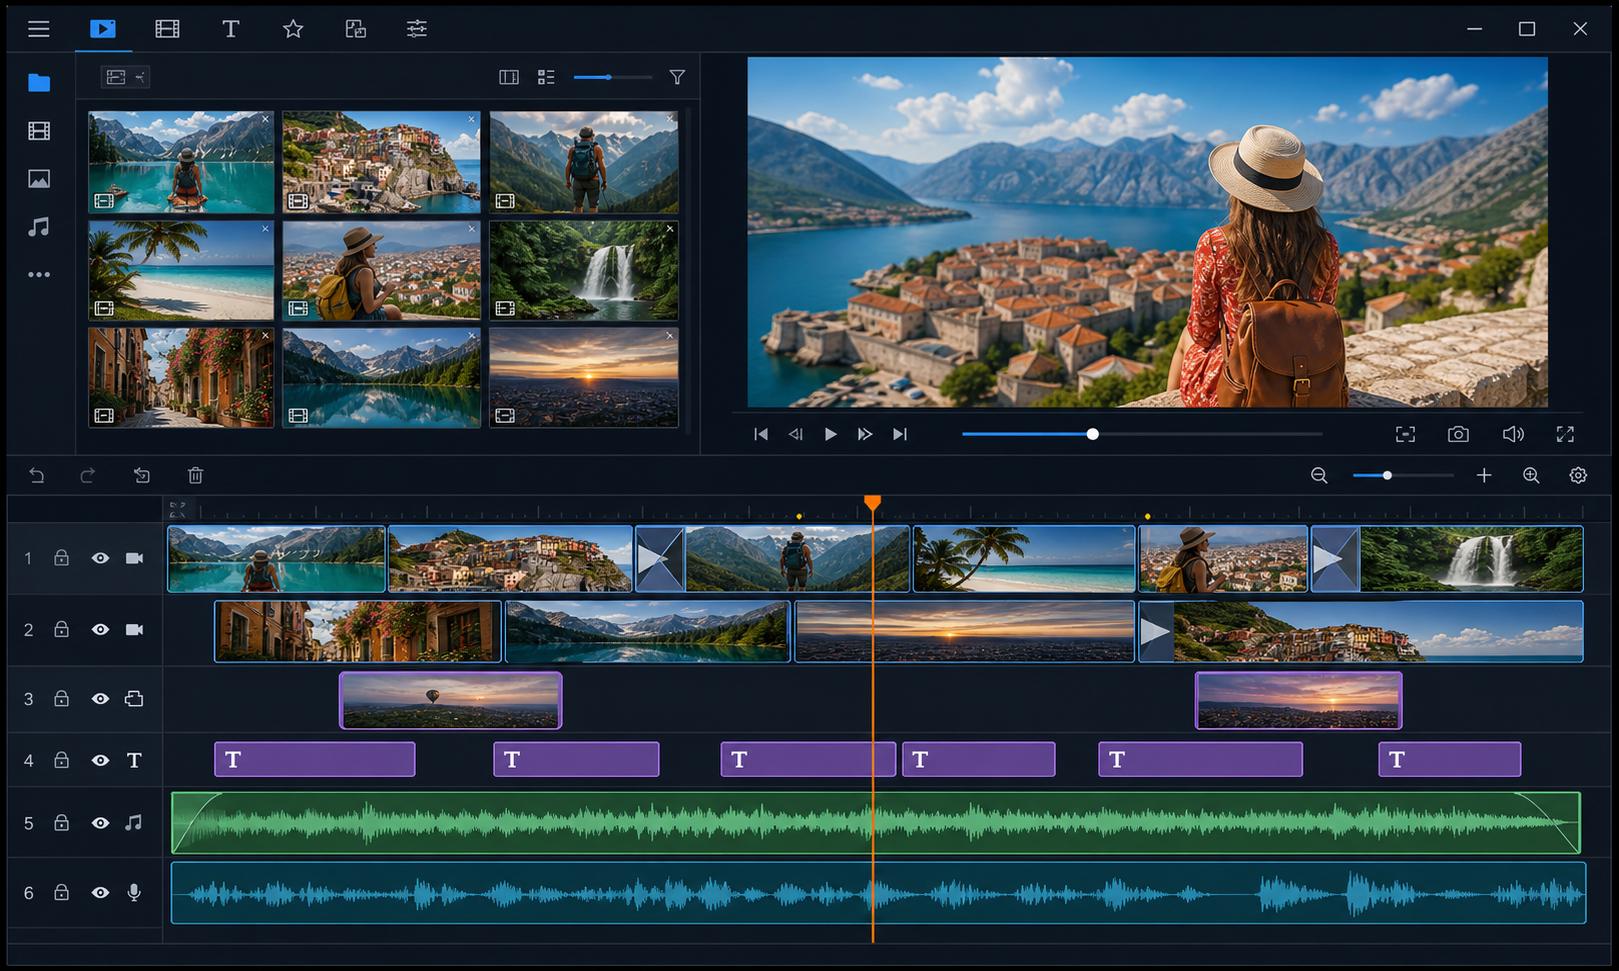Switch media browser to column view
Screen dimensions: 1619x971
(x=509, y=77)
